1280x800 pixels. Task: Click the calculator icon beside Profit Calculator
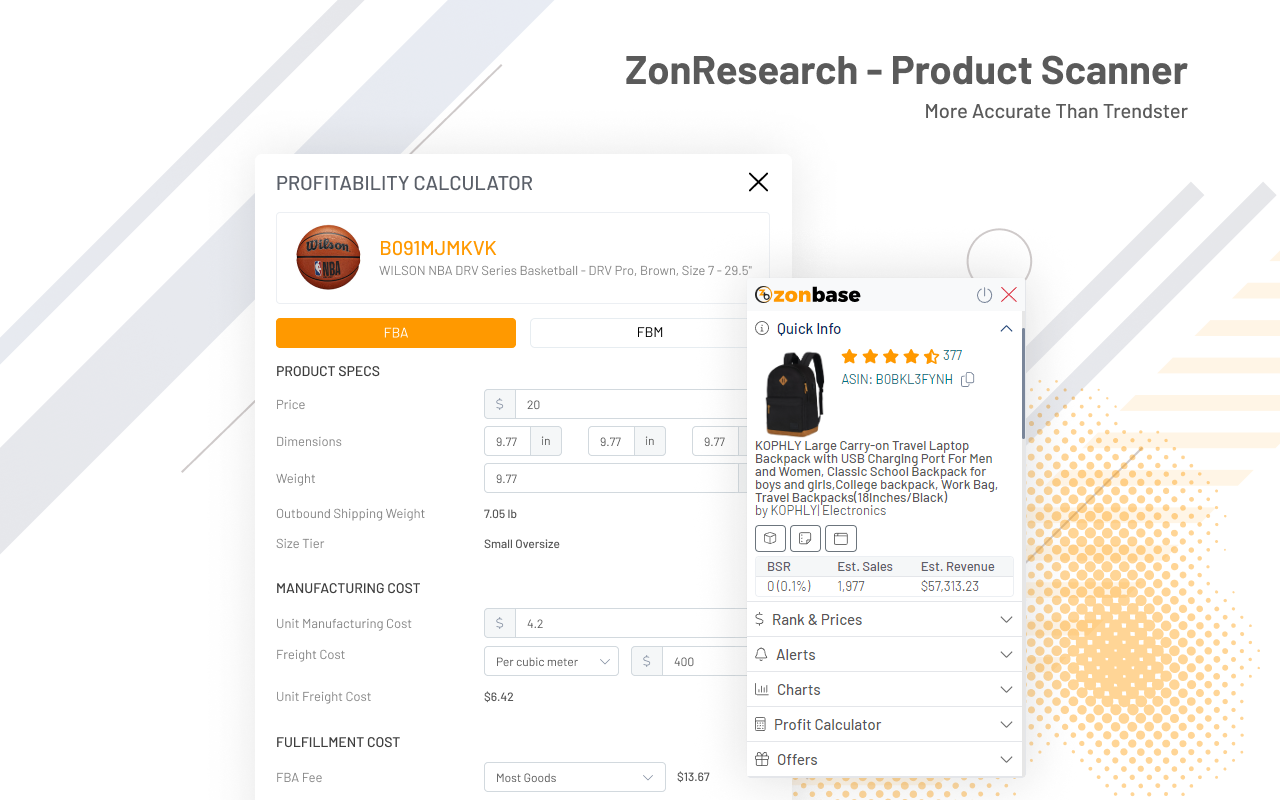click(761, 724)
